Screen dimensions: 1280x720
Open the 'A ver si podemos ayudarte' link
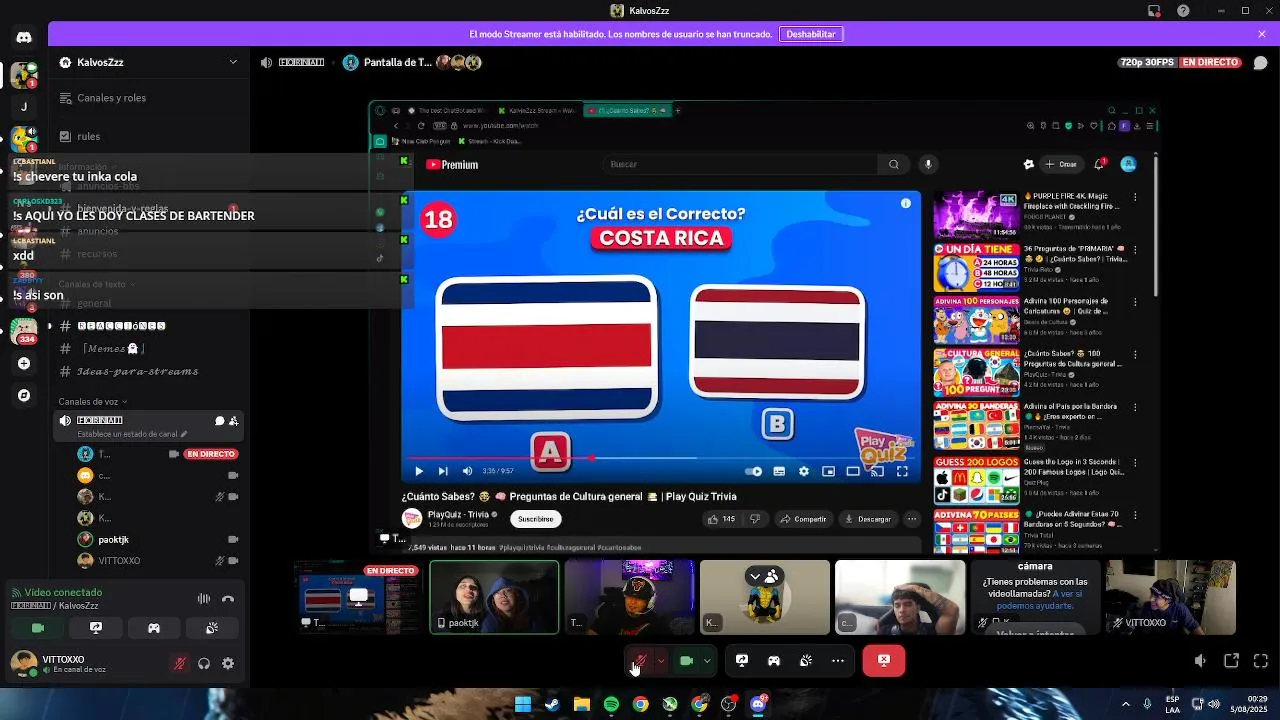pos(1039,599)
